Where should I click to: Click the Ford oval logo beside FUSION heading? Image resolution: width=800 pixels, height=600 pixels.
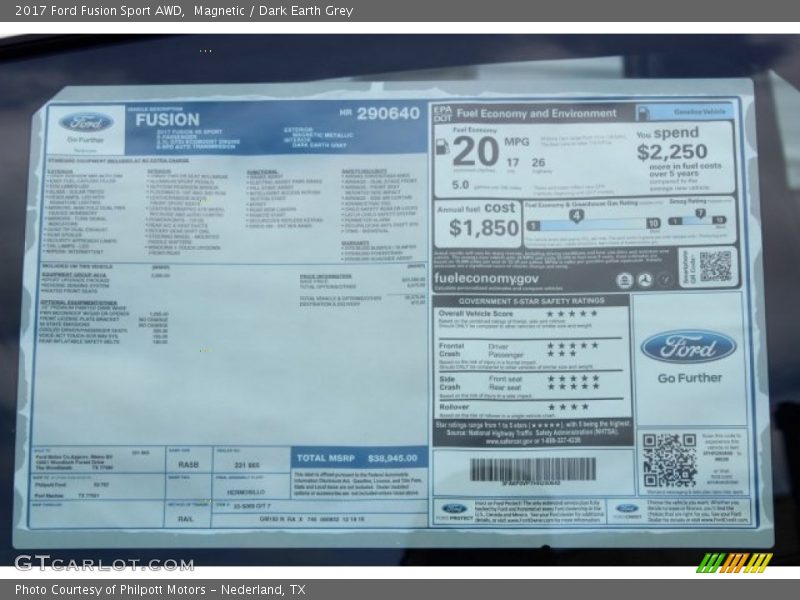[85, 123]
